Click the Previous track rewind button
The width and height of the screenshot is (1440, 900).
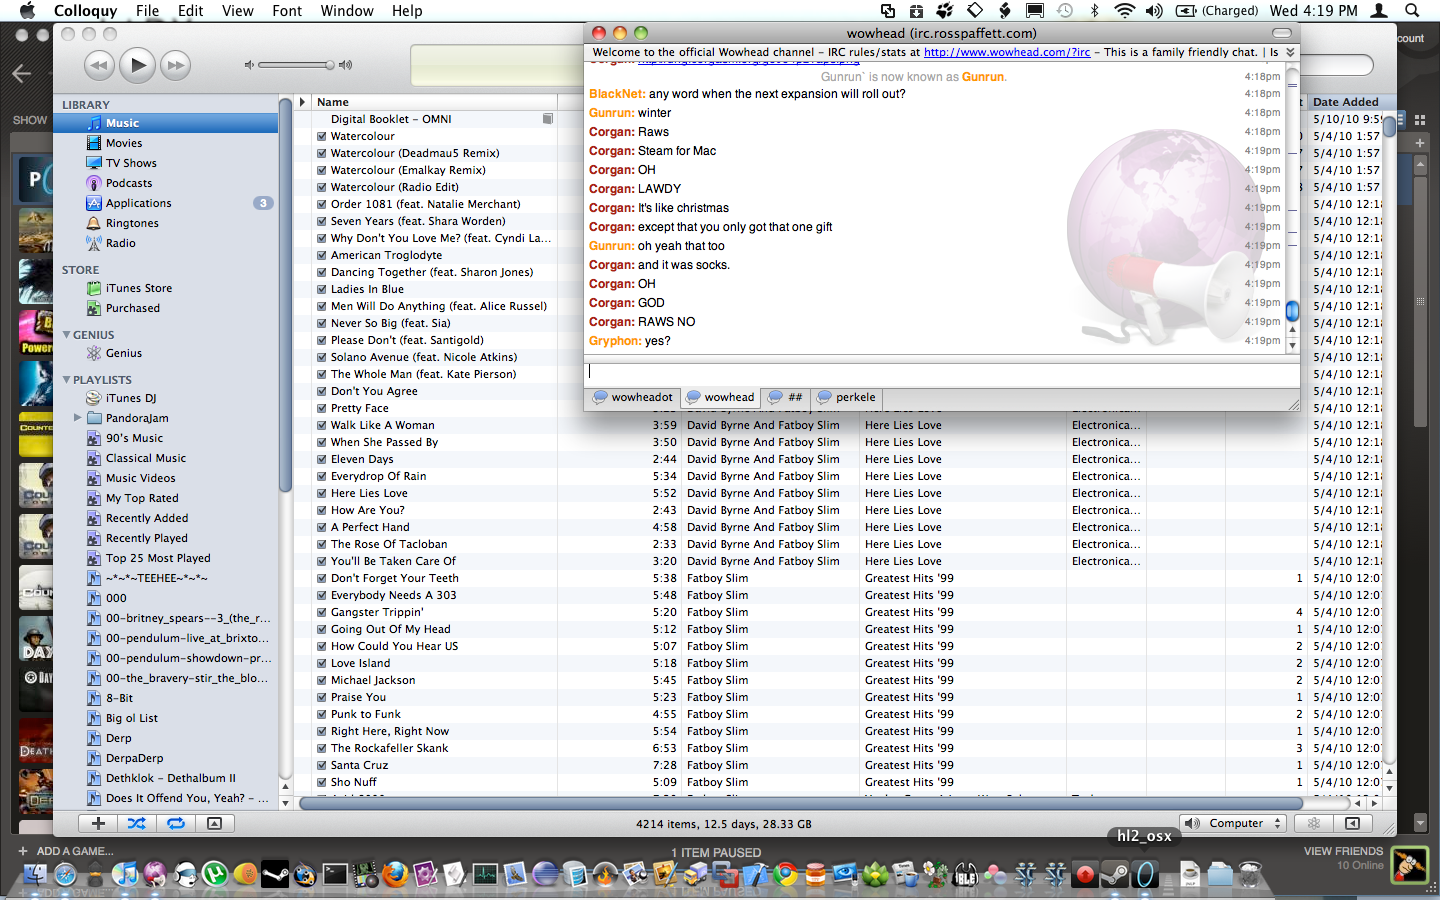pos(99,66)
